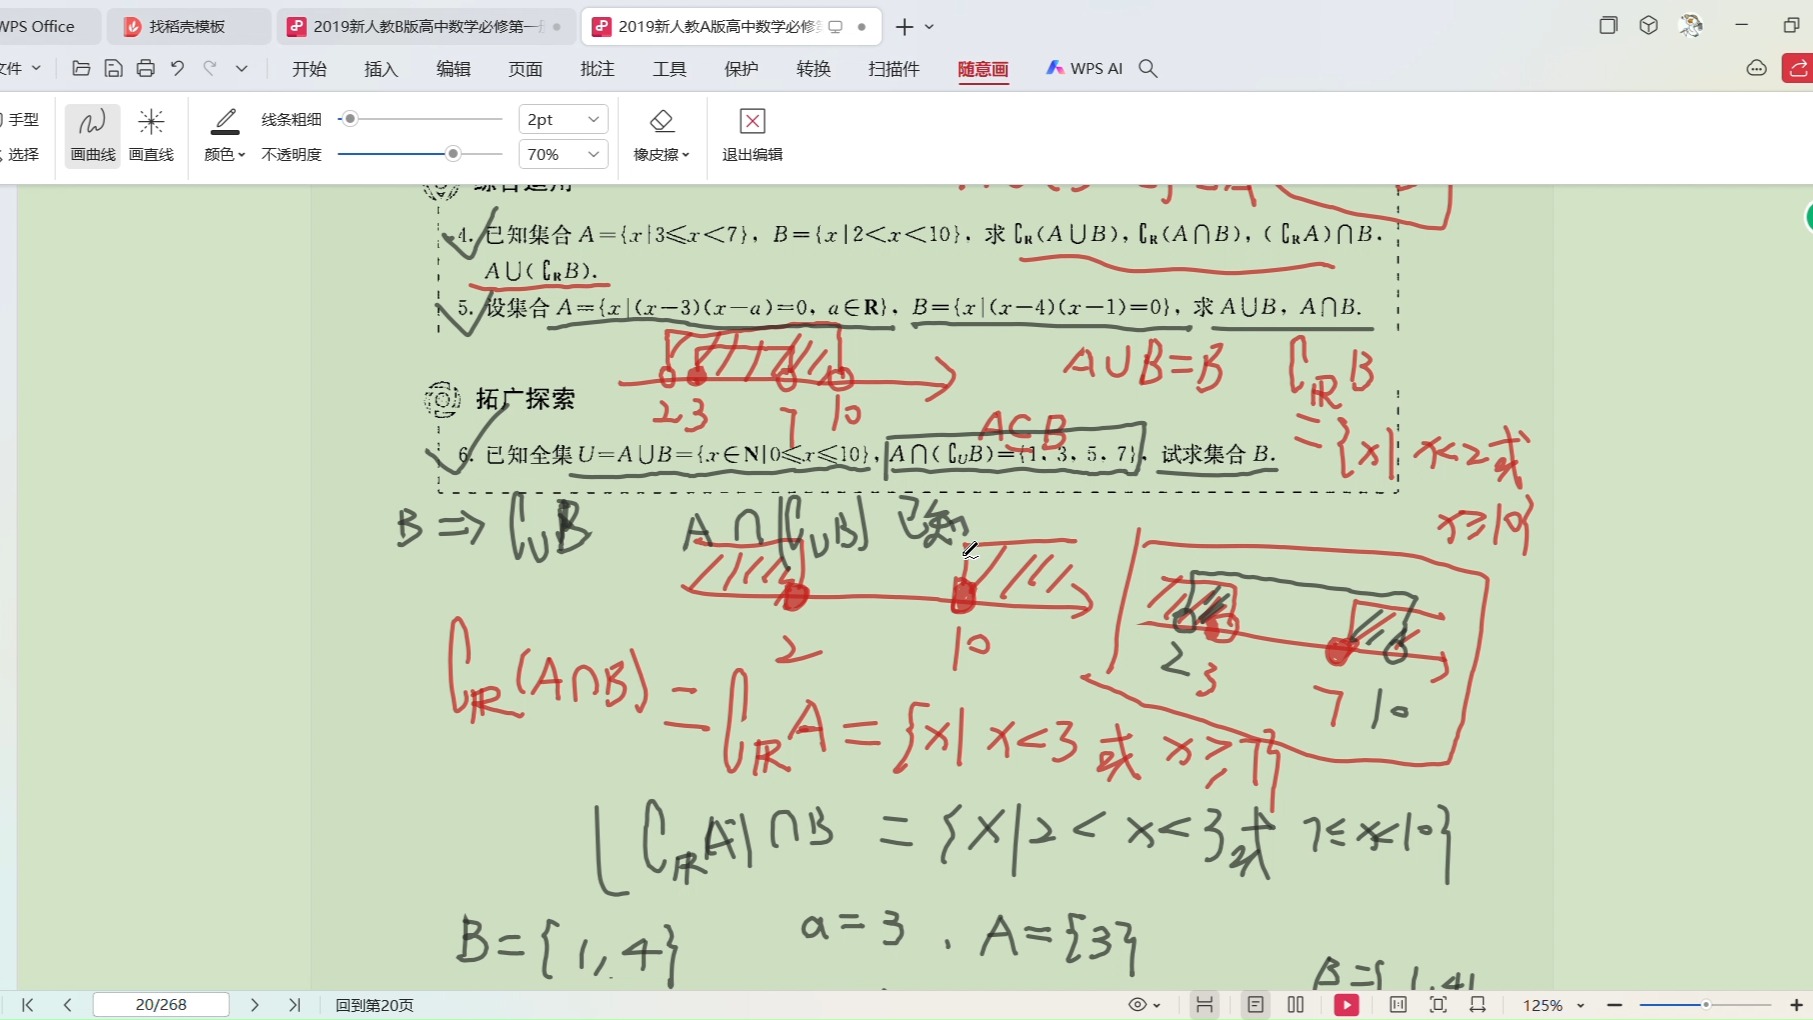Viewport: 1813px width, 1020px height.
Task: Select the draw curve (画曲线) tool
Action: pos(92,135)
